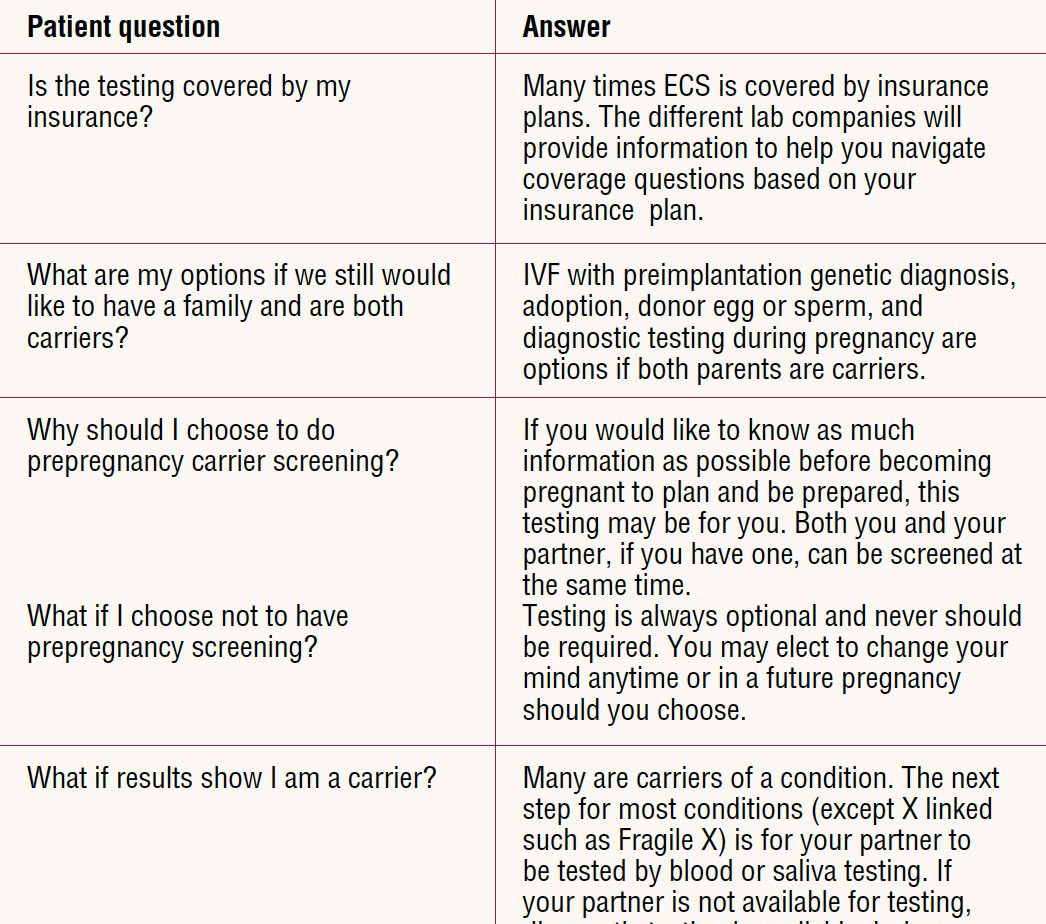Select the "What if I choose not" question
The width and height of the screenshot is (1046, 924).
pos(187,631)
